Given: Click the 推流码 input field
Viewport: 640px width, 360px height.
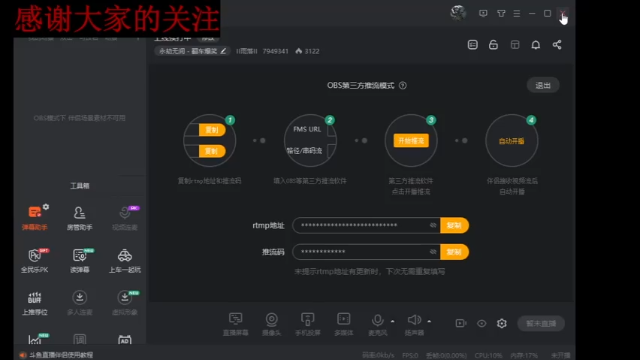Looking at the screenshot, I should coord(366,252).
